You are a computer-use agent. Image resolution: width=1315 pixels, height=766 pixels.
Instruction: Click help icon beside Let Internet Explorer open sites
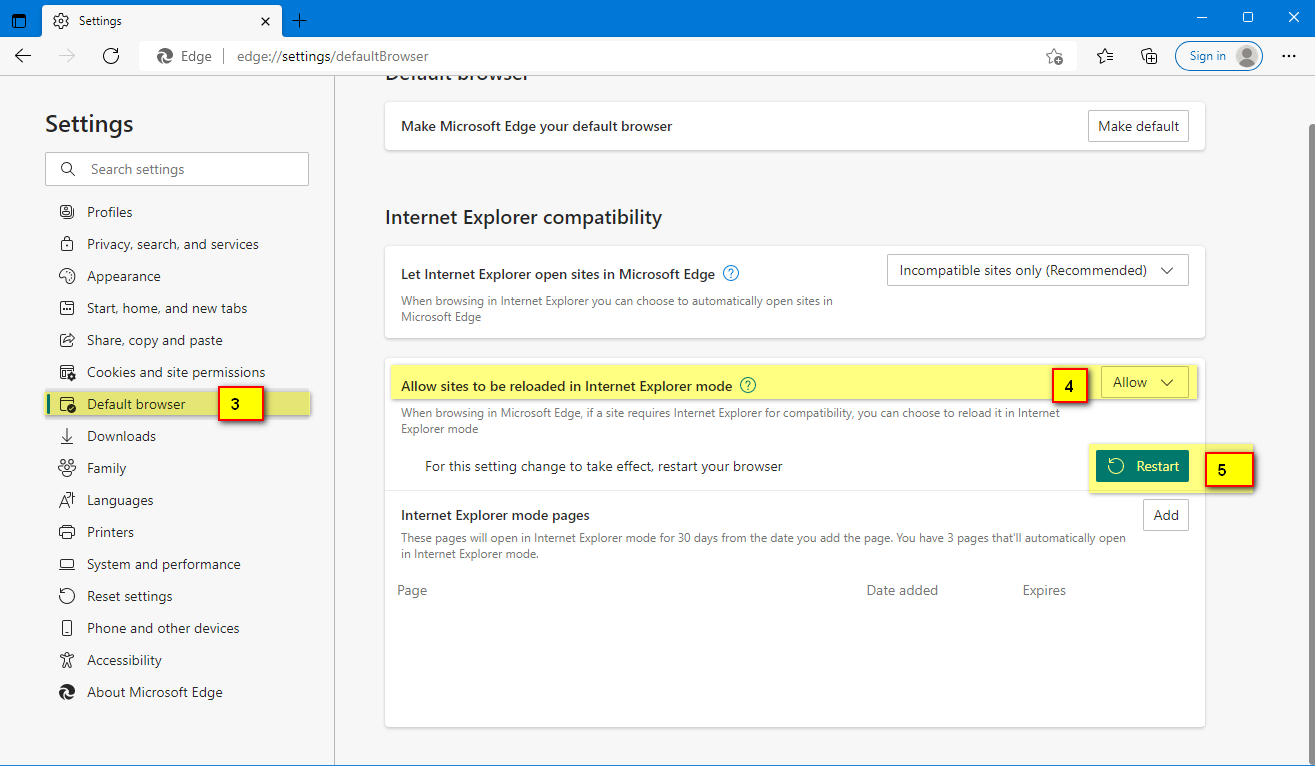tap(731, 273)
